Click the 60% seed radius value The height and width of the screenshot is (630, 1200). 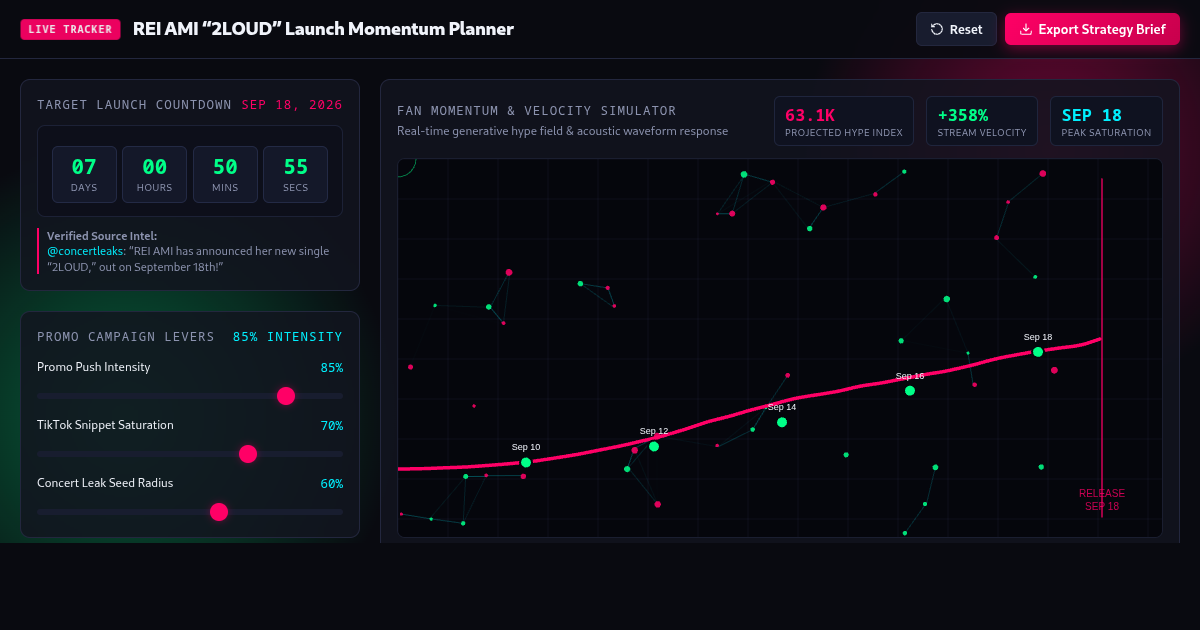coord(332,484)
